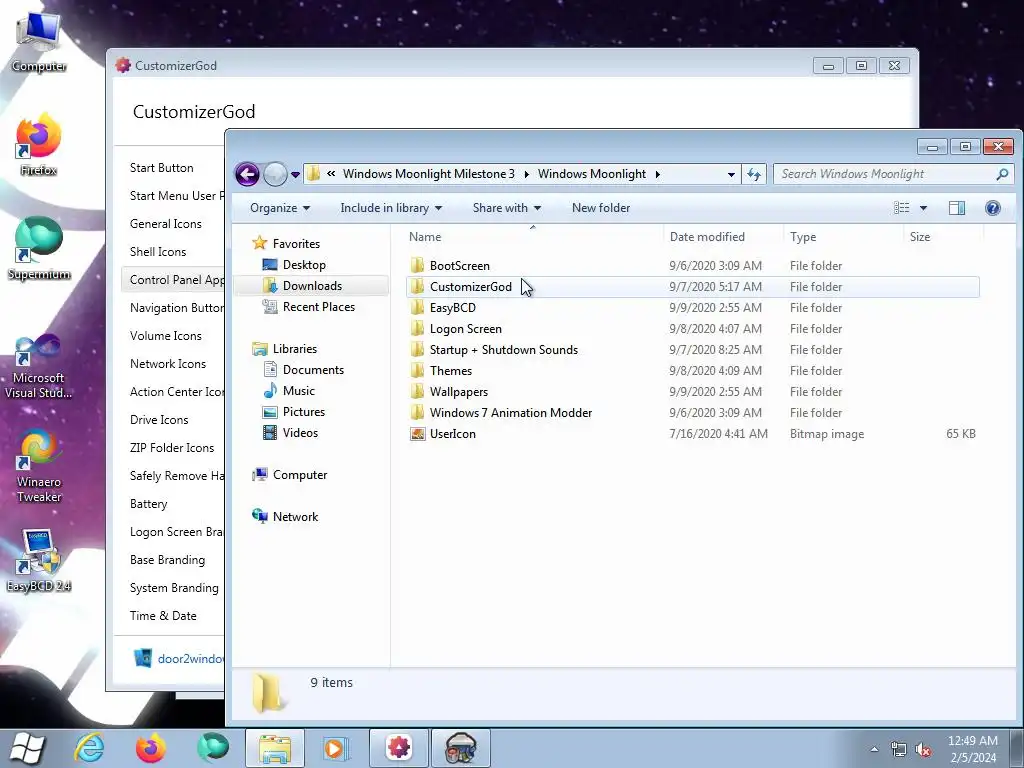Toggle the preview pane button
The image size is (1024, 768).
(x=957, y=208)
